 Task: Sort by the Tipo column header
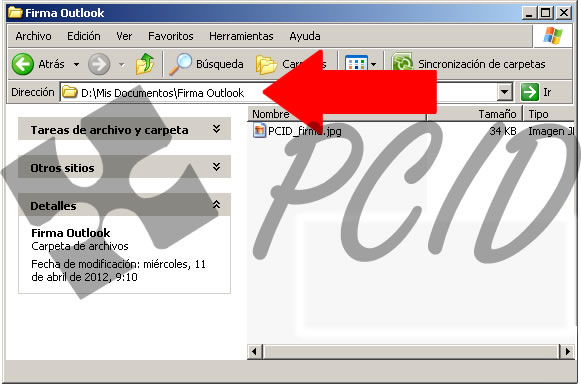(x=549, y=114)
